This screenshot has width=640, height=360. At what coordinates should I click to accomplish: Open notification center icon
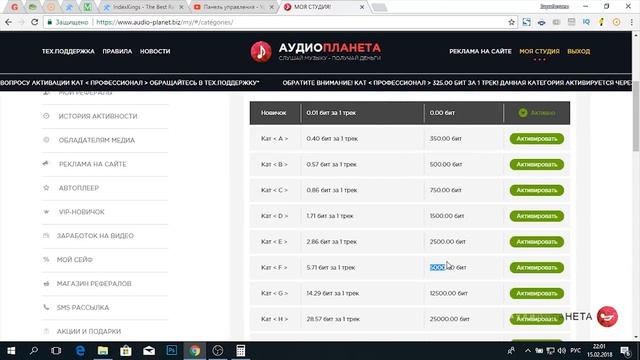click(x=625, y=351)
